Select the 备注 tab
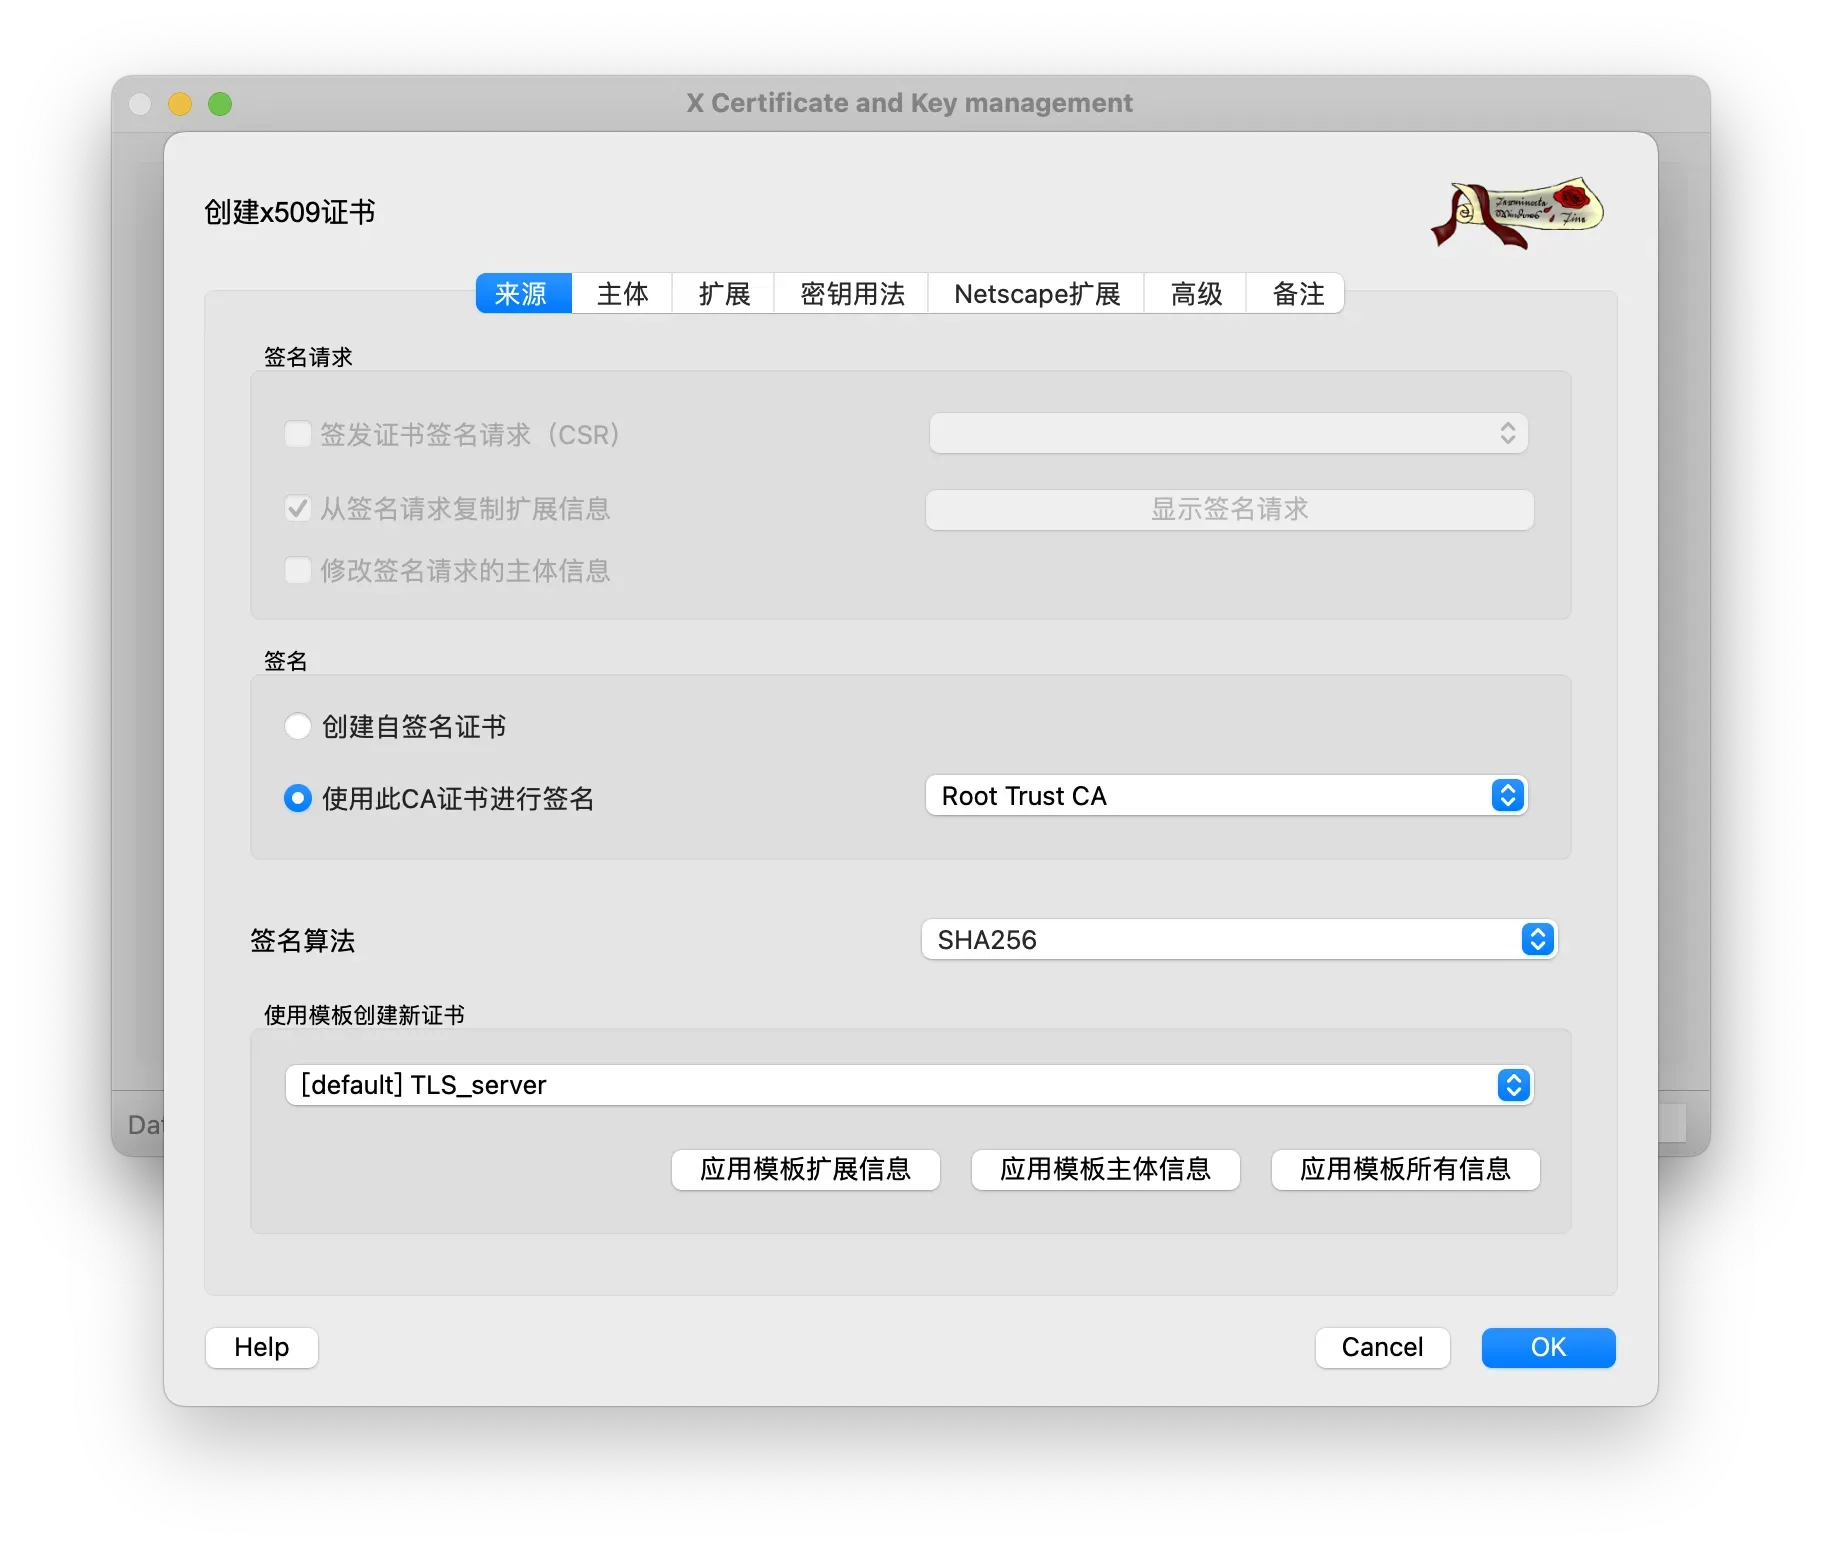 coord(1297,294)
